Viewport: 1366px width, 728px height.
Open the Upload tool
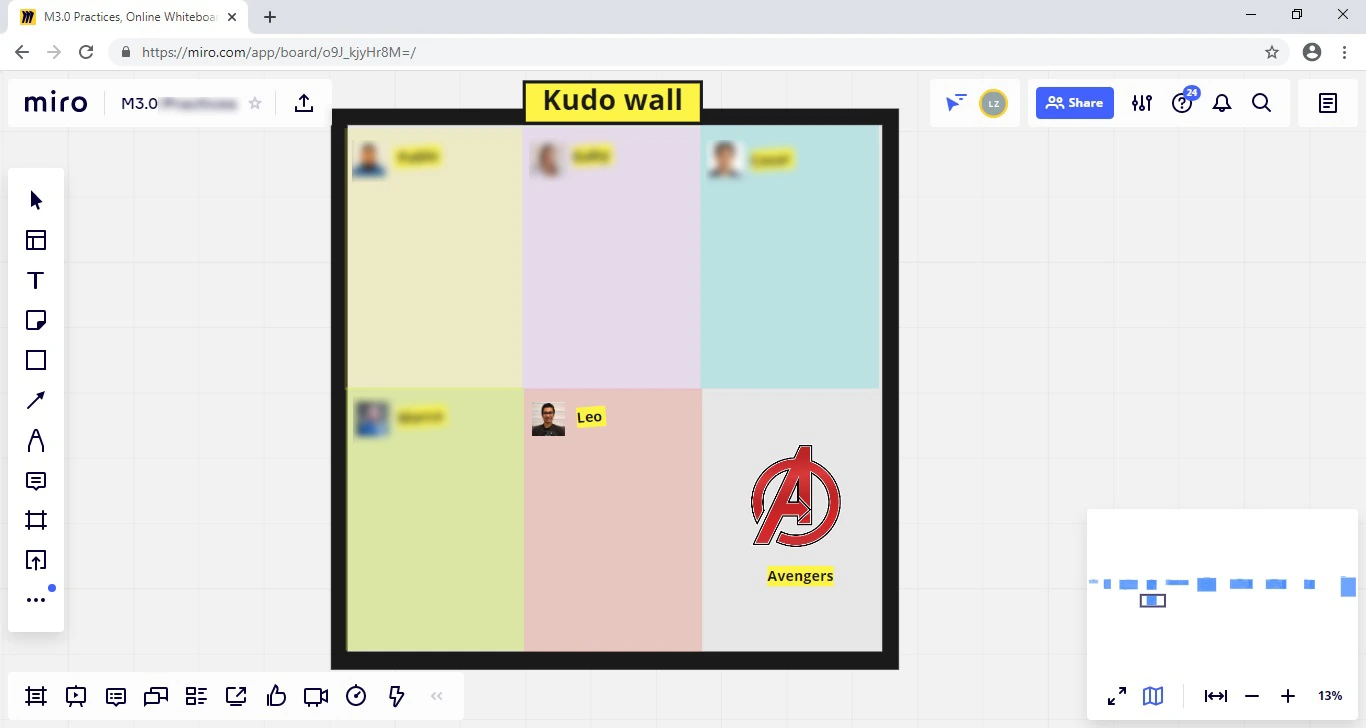coord(36,560)
